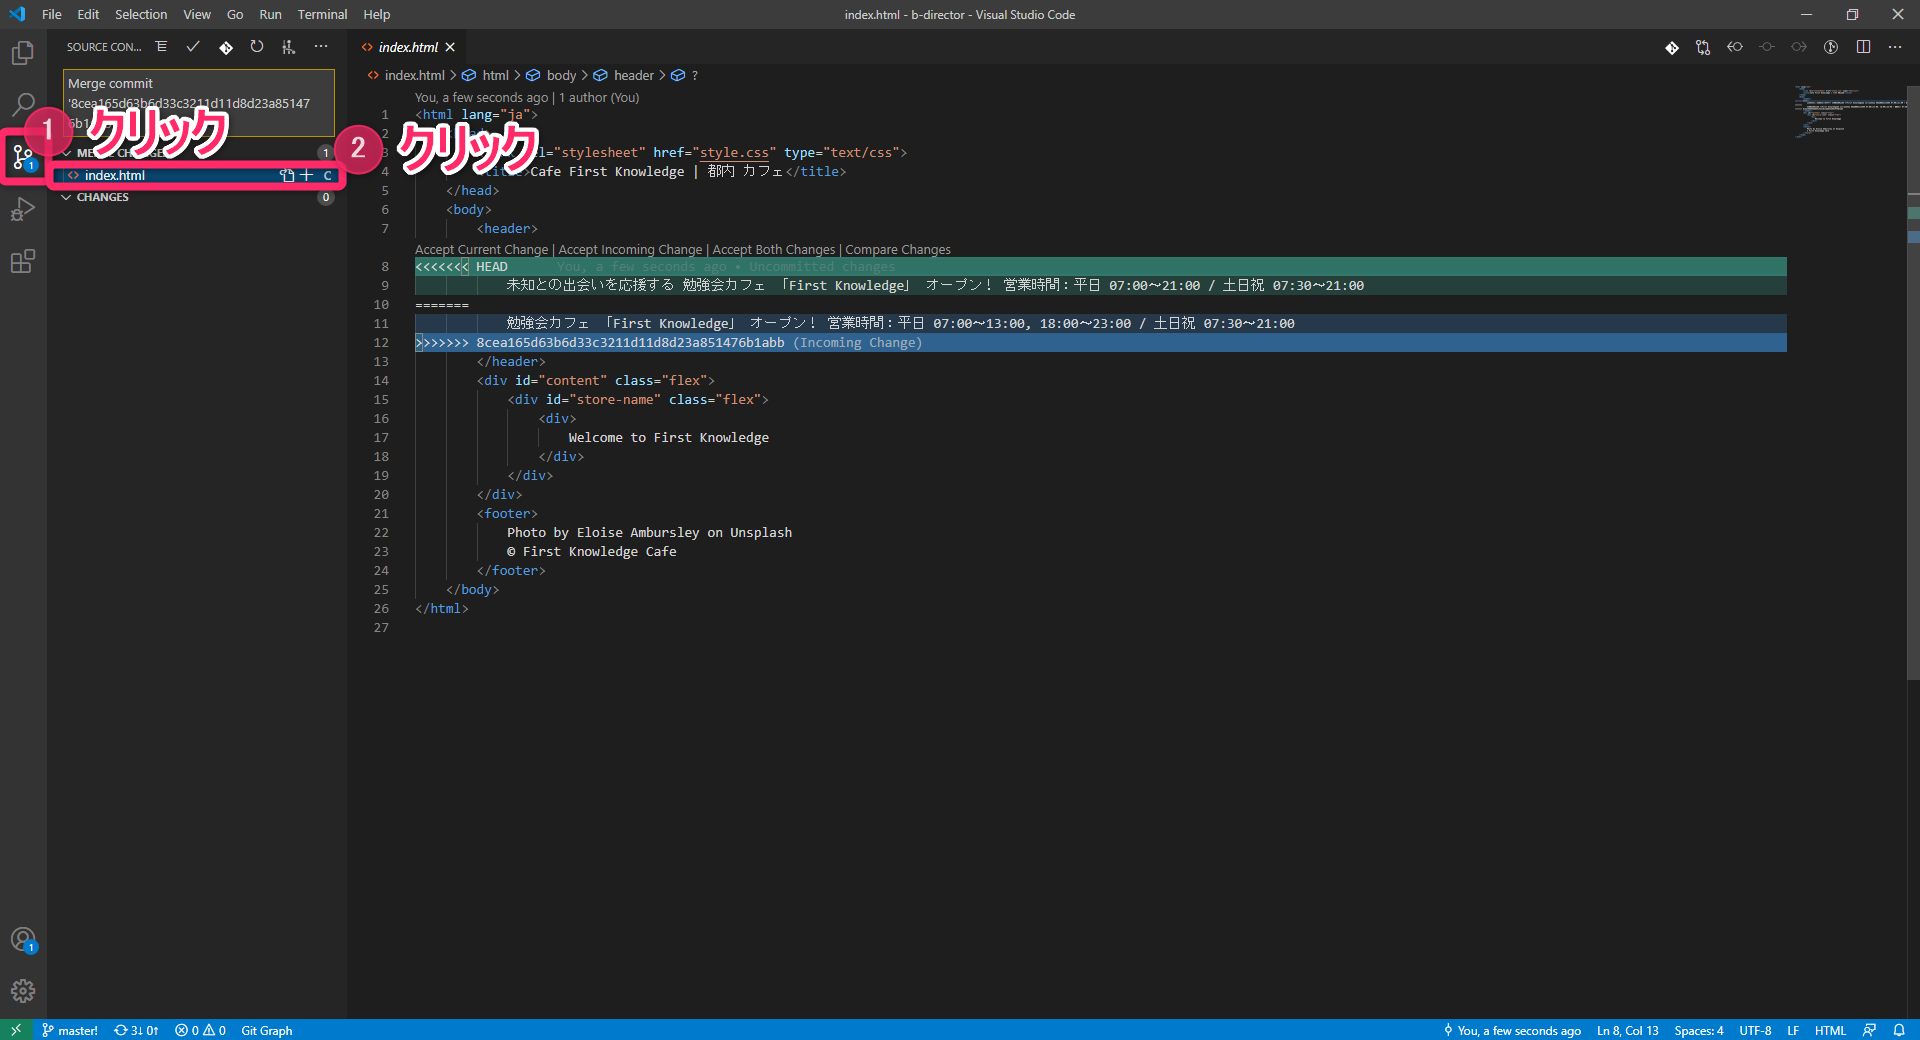Image resolution: width=1920 pixels, height=1040 pixels.
Task: Collapse the MERGE CHANGES section
Action: coord(67,152)
